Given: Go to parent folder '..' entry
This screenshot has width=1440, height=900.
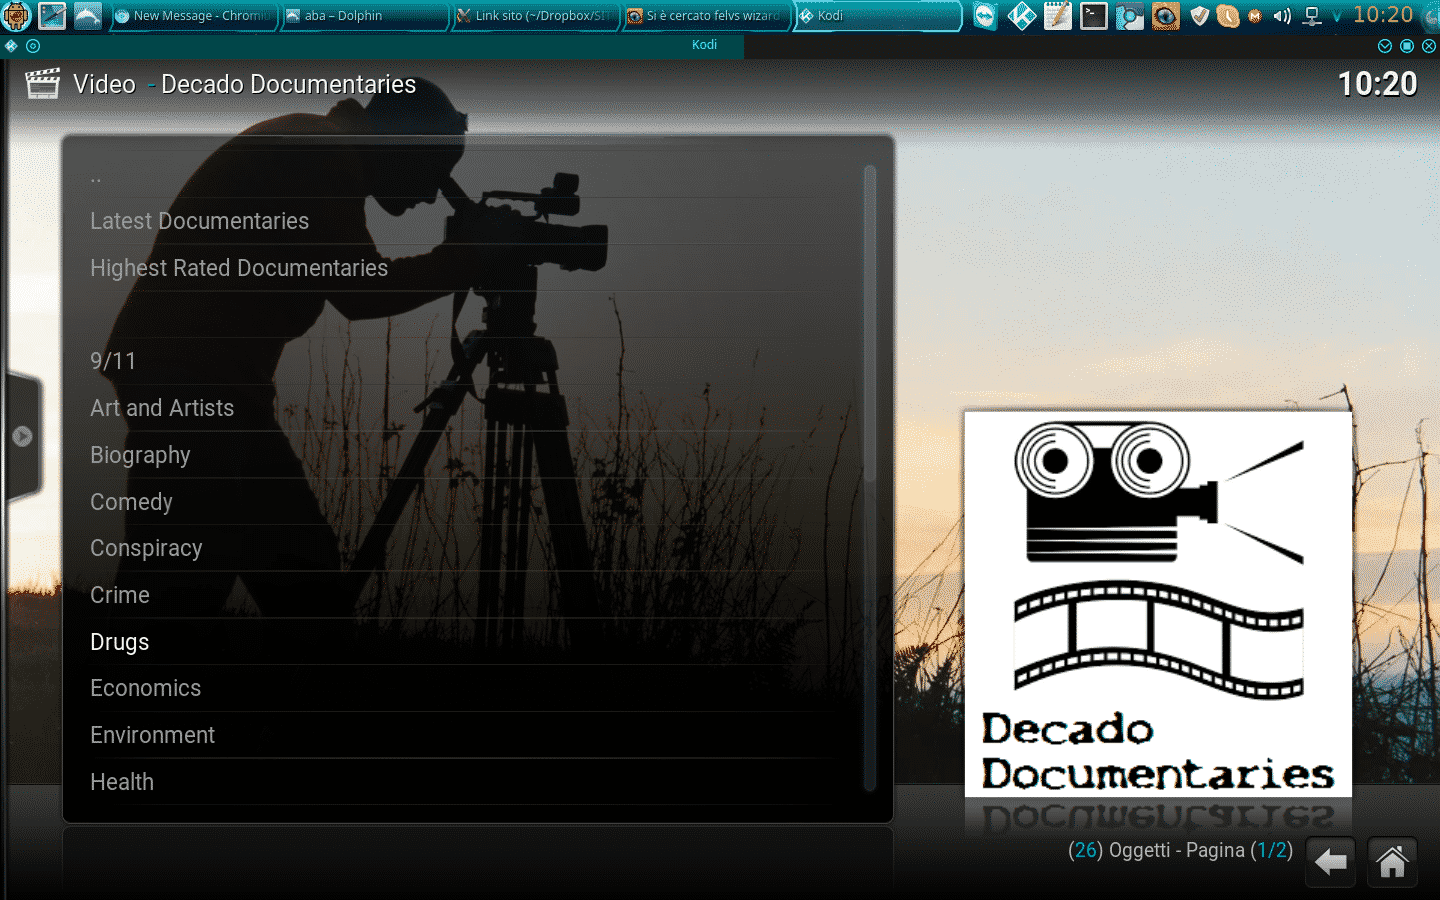Looking at the screenshot, I should coord(463,177).
